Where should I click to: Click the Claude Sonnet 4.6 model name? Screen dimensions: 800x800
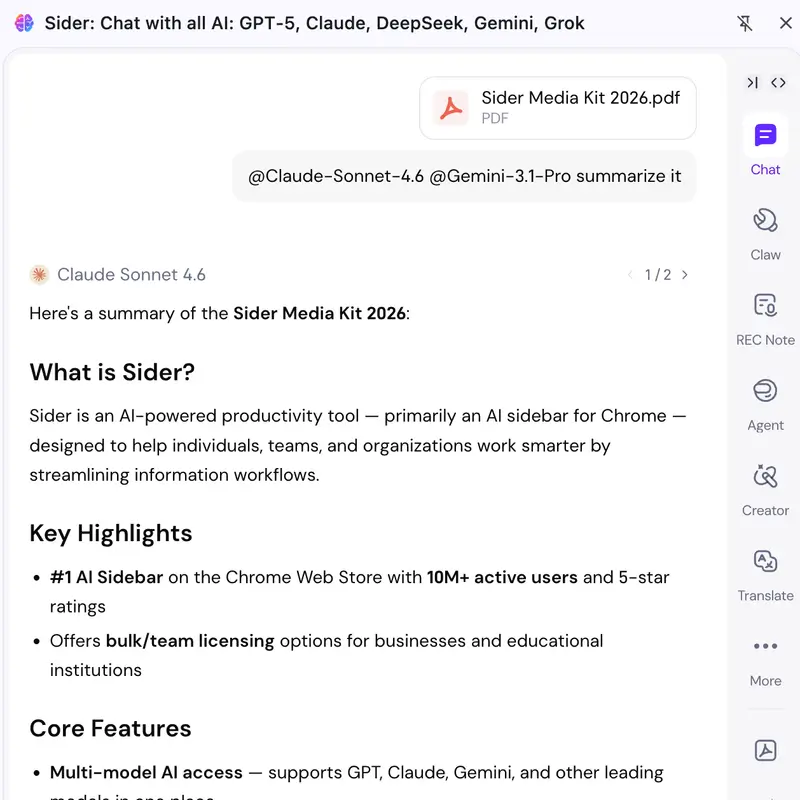point(131,274)
